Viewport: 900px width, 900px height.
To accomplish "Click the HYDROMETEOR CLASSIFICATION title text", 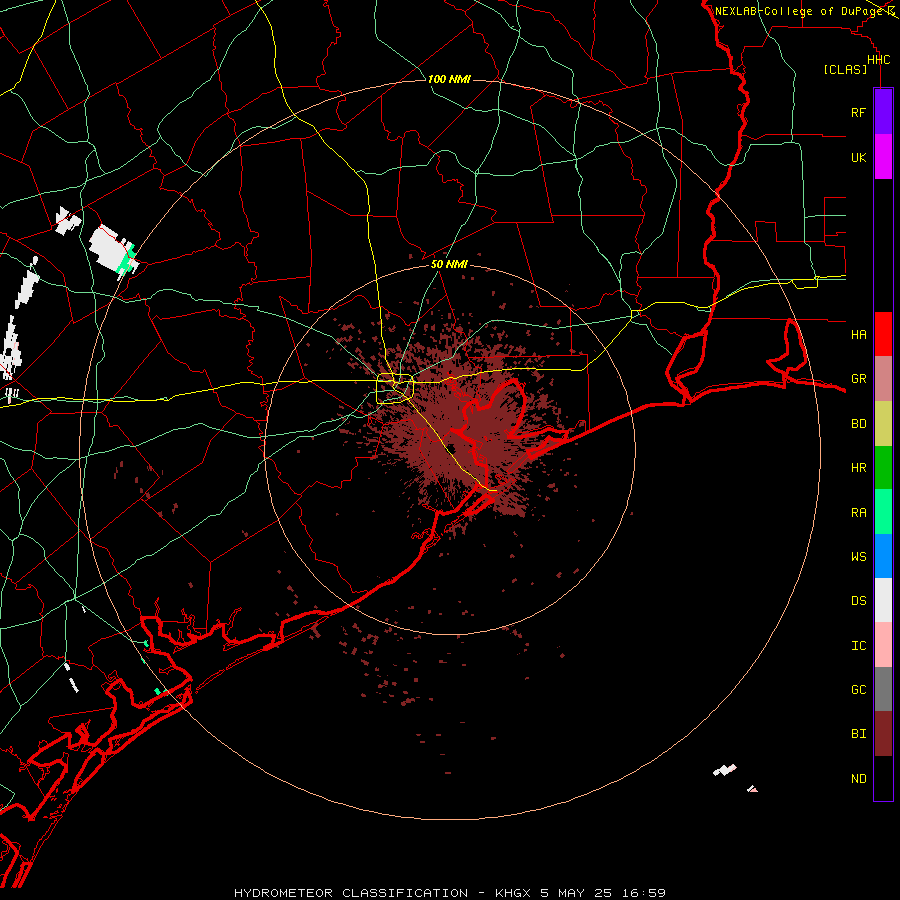I will pos(351,893).
